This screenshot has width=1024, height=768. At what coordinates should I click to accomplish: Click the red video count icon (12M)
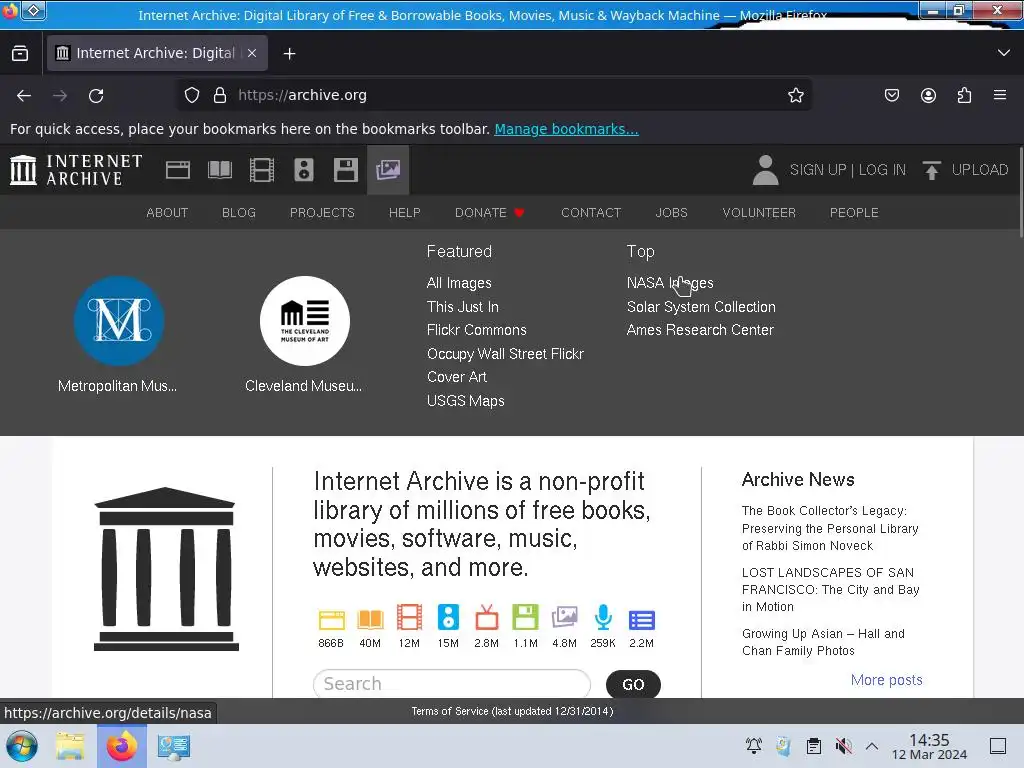[x=409, y=617]
